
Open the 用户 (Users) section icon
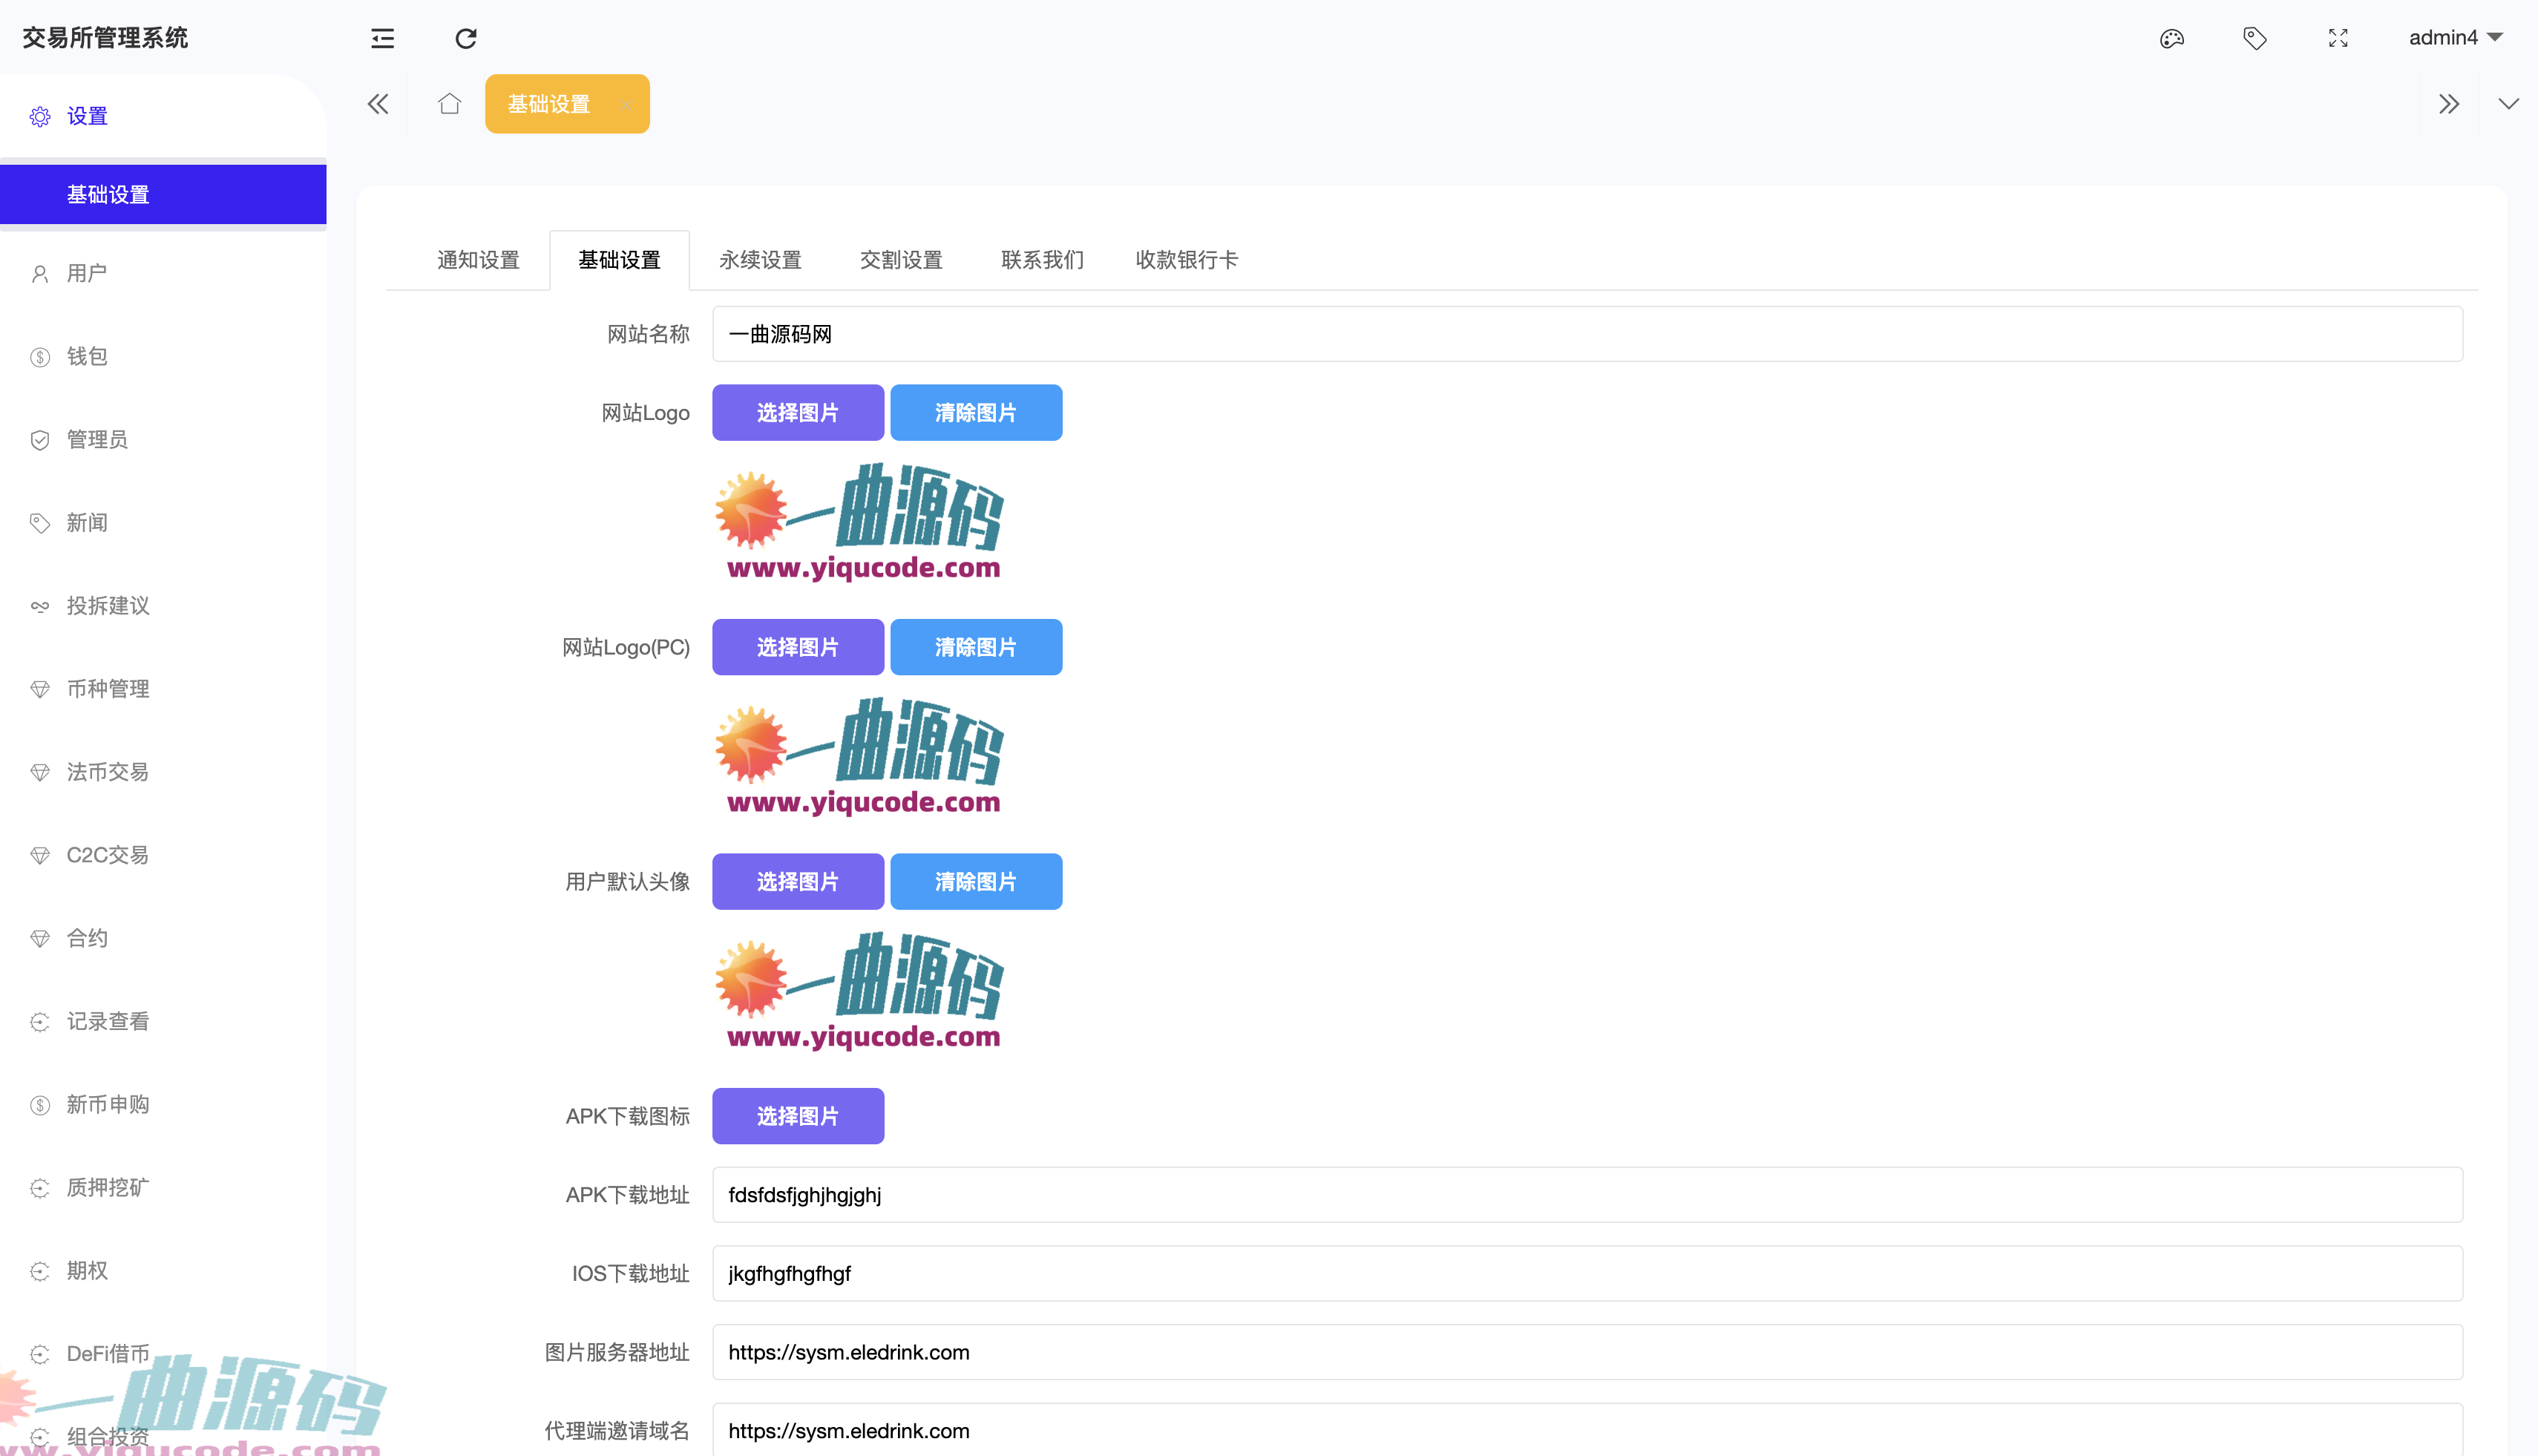[40, 272]
